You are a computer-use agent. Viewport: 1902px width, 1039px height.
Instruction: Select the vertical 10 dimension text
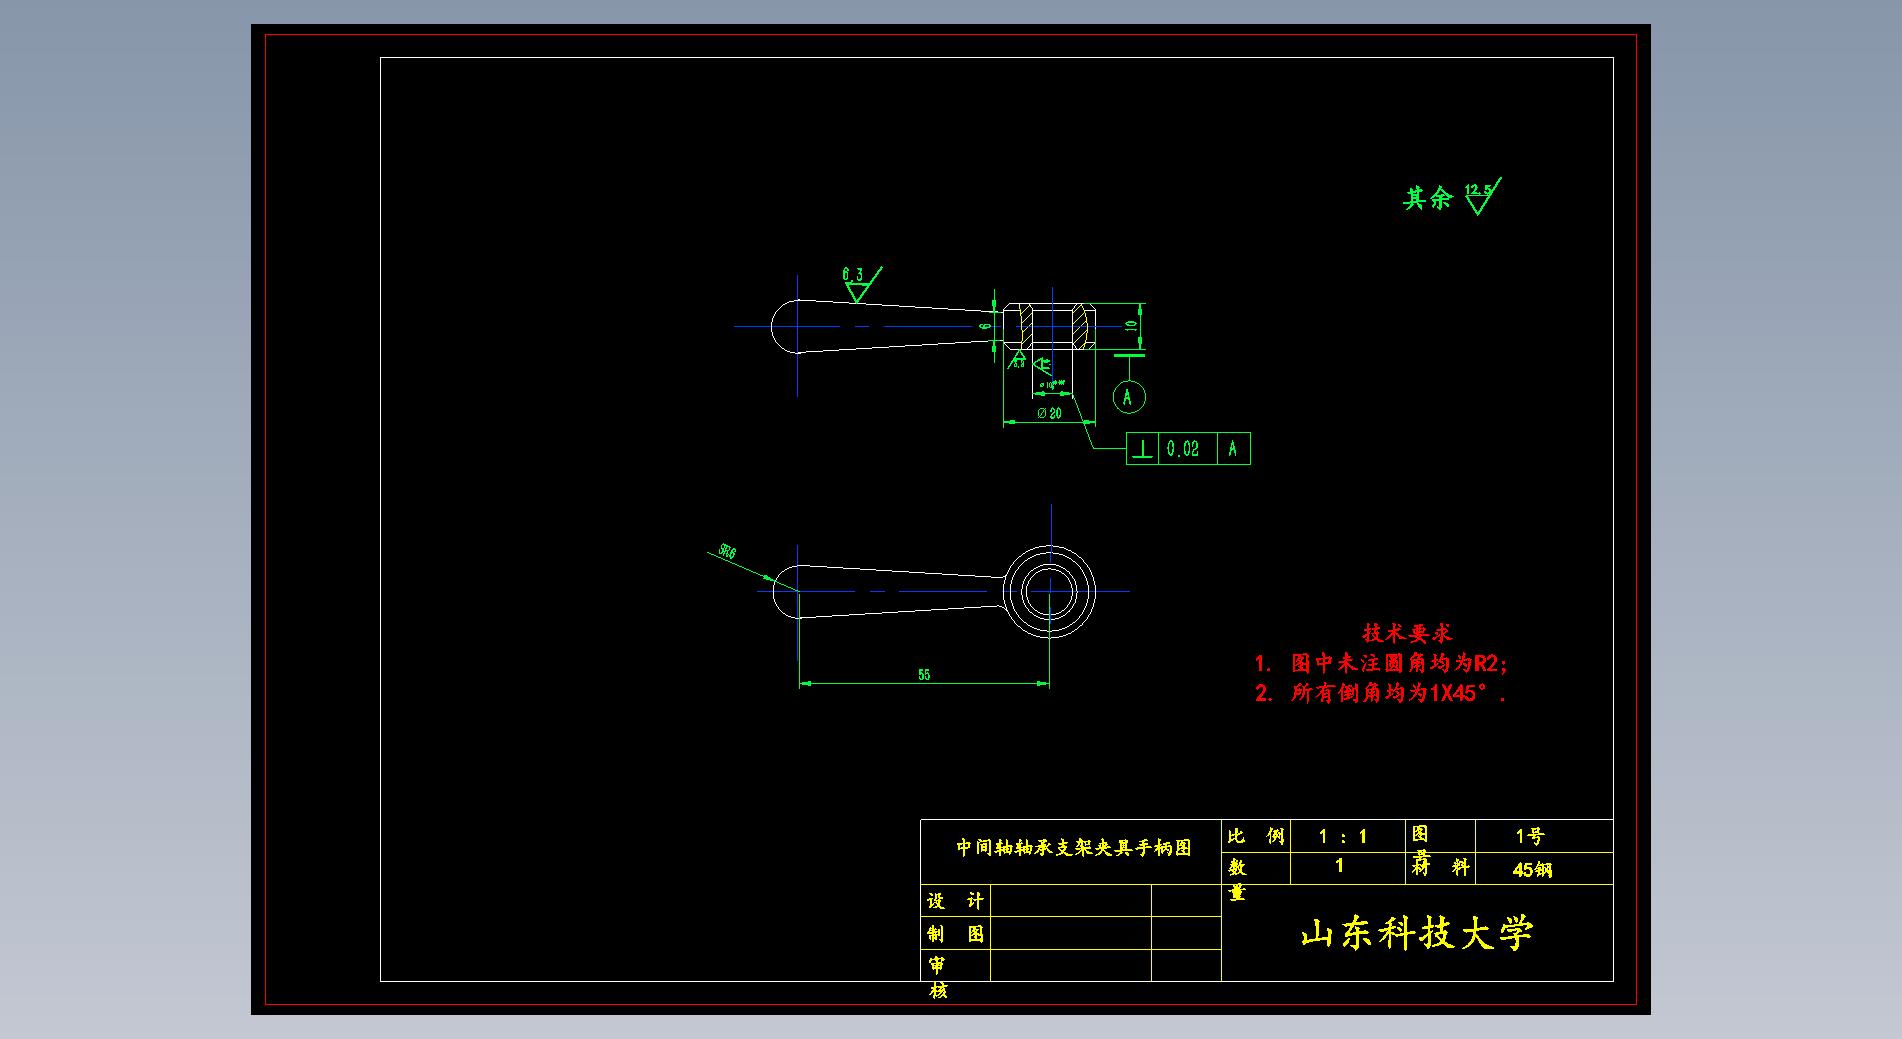point(1131,325)
